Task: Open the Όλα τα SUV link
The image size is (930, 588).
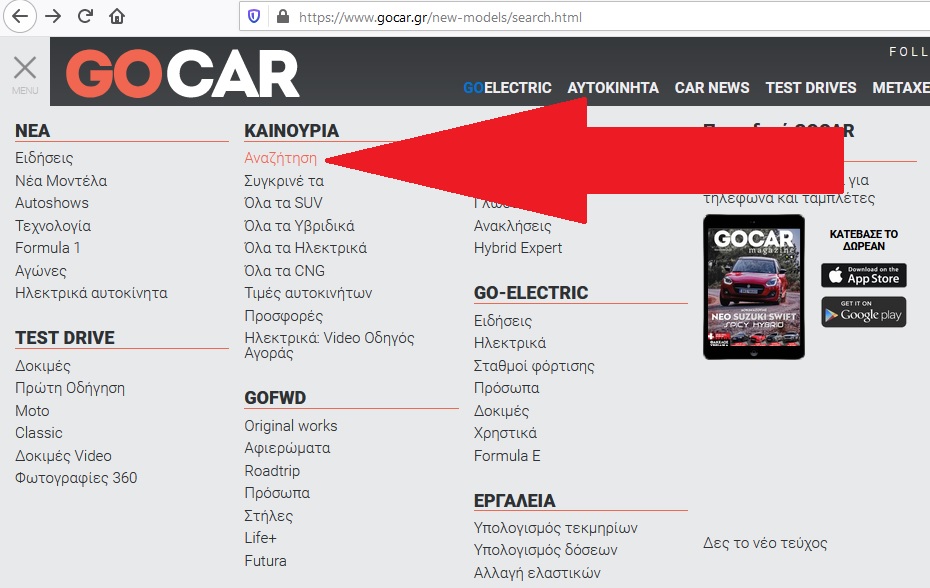Action: [x=283, y=203]
